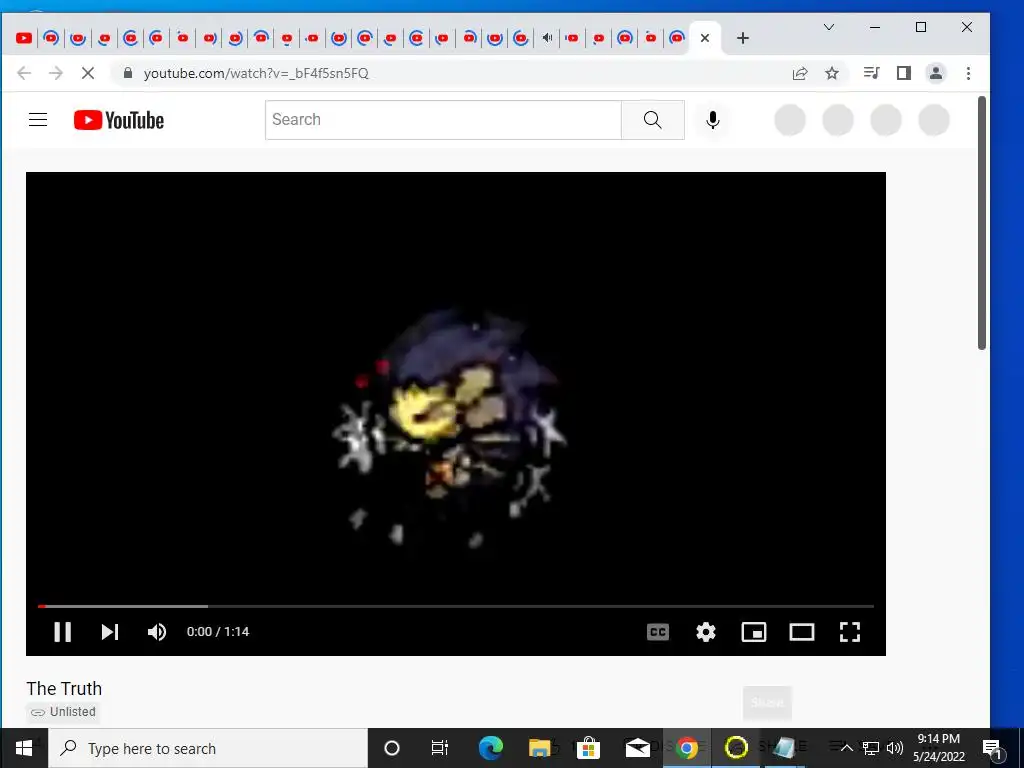Stop loading the page
The width and height of the screenshot is (1024, 768).
[x=88, y=73]
